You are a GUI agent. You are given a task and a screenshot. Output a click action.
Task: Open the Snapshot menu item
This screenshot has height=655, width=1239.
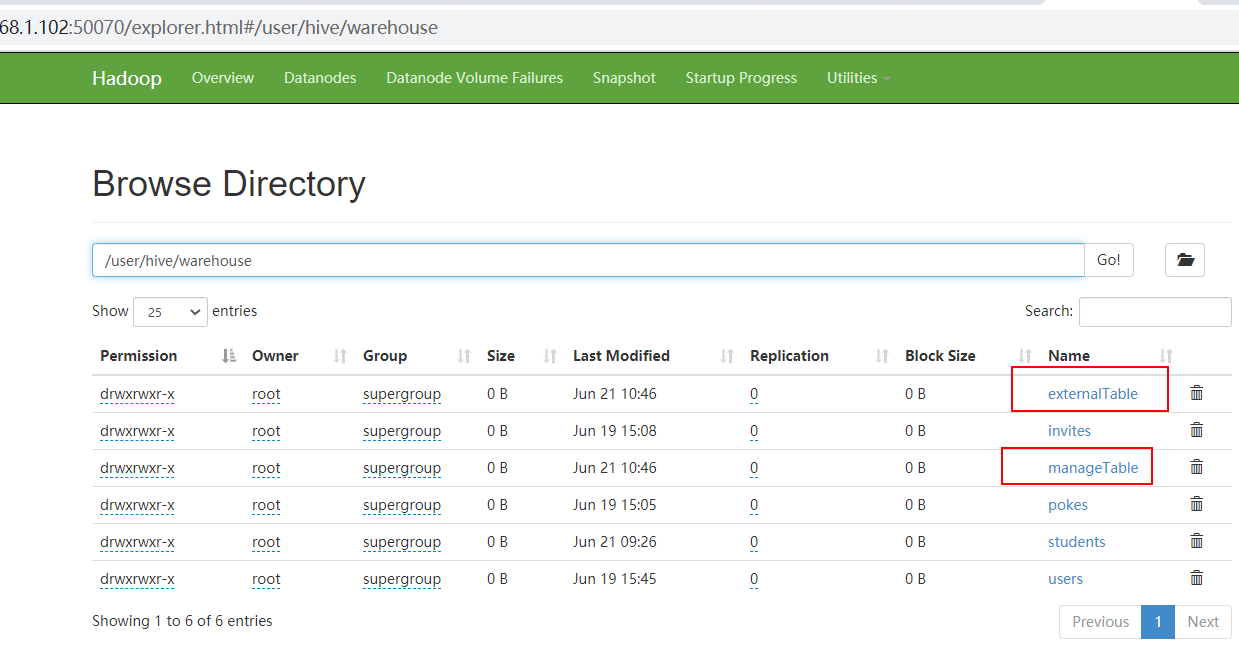[623, 77]
